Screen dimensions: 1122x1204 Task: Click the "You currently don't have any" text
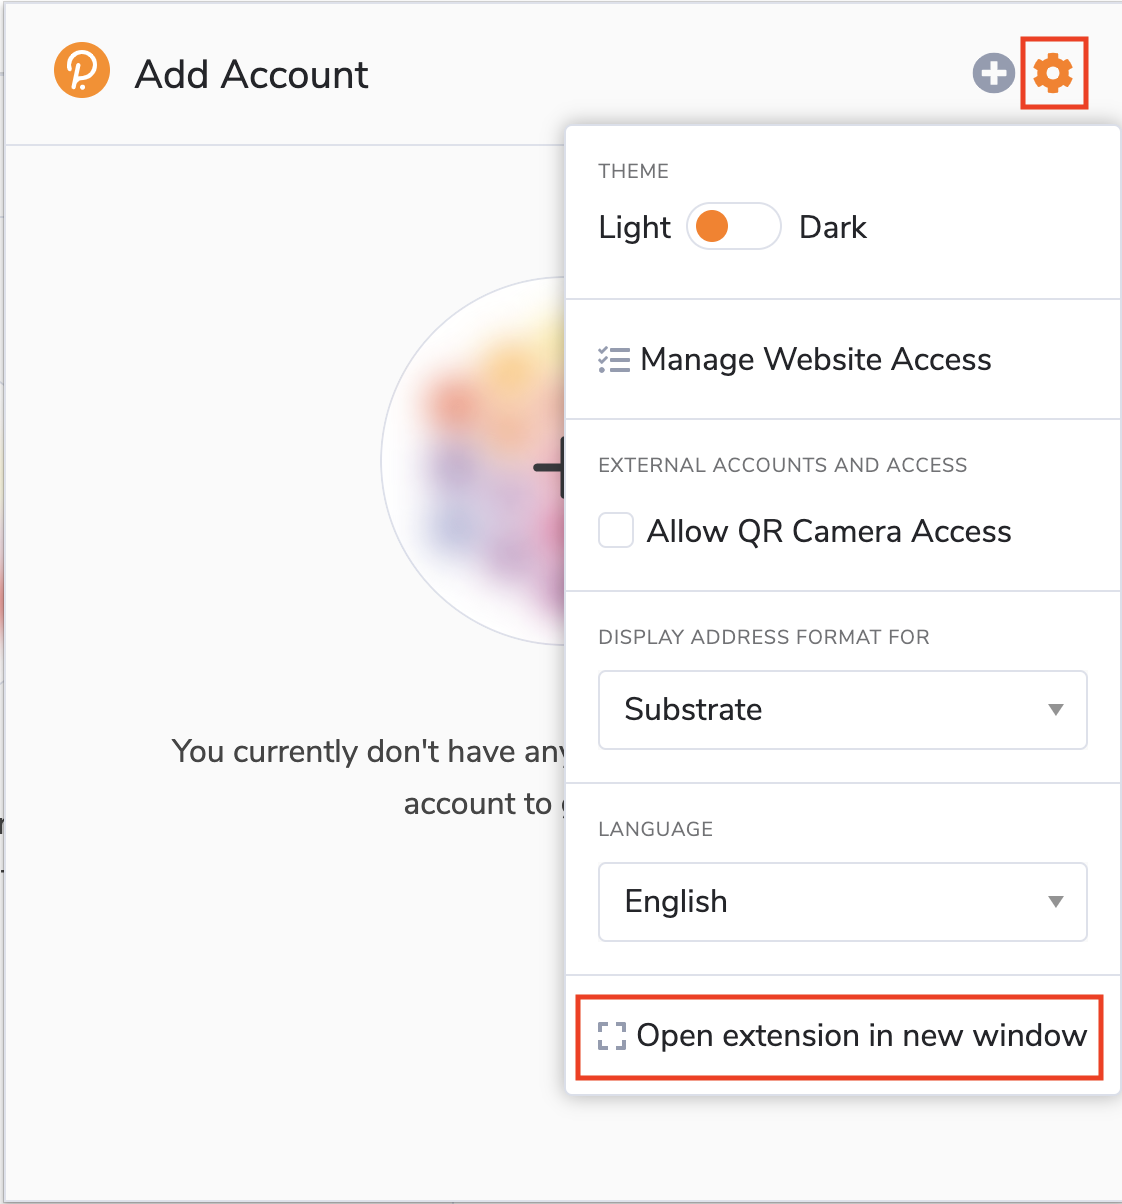(369, 751)
